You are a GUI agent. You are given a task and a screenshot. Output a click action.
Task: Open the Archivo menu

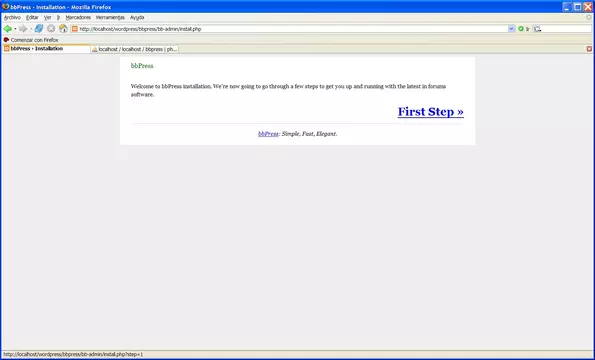[x=12, y=17]
